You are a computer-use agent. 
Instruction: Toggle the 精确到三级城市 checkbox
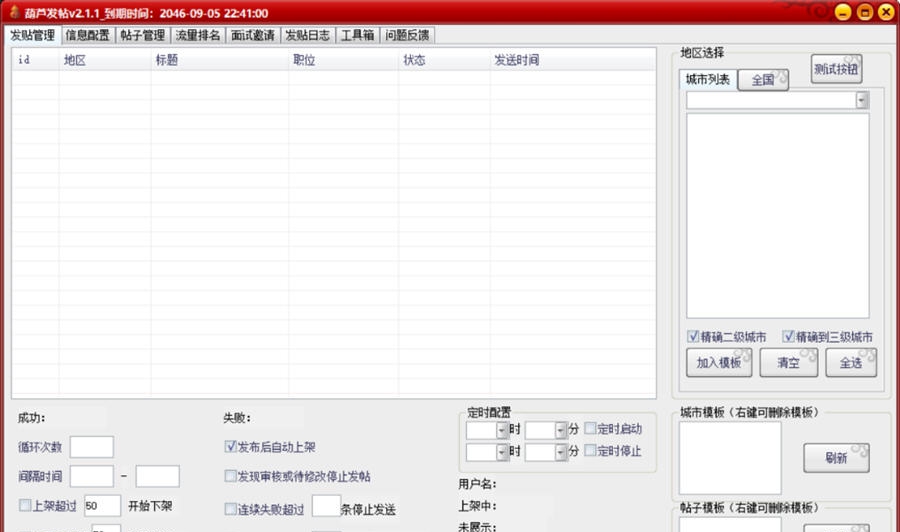point(789,336)
